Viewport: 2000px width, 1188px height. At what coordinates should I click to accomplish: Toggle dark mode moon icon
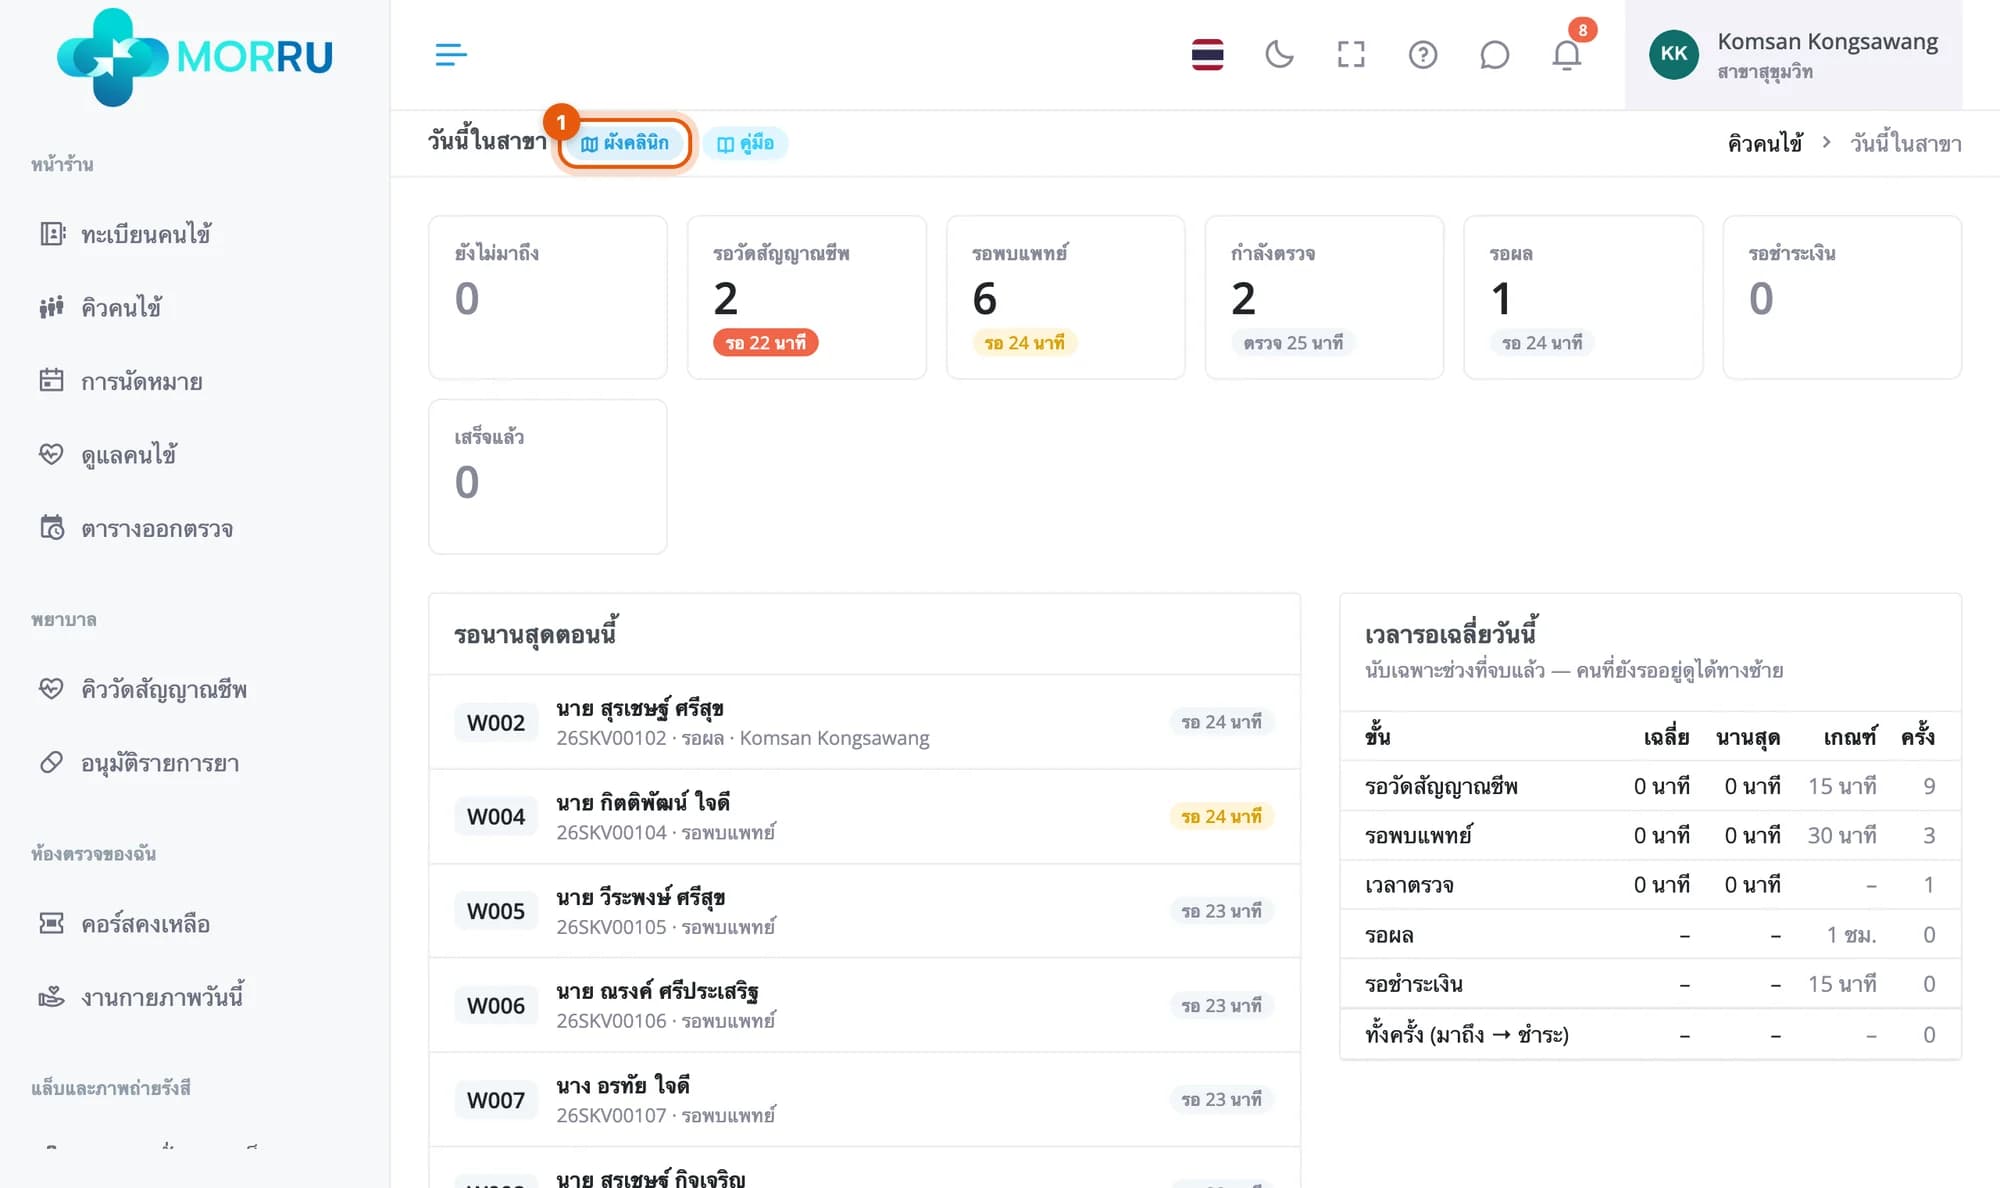[x=1279, y=54]
